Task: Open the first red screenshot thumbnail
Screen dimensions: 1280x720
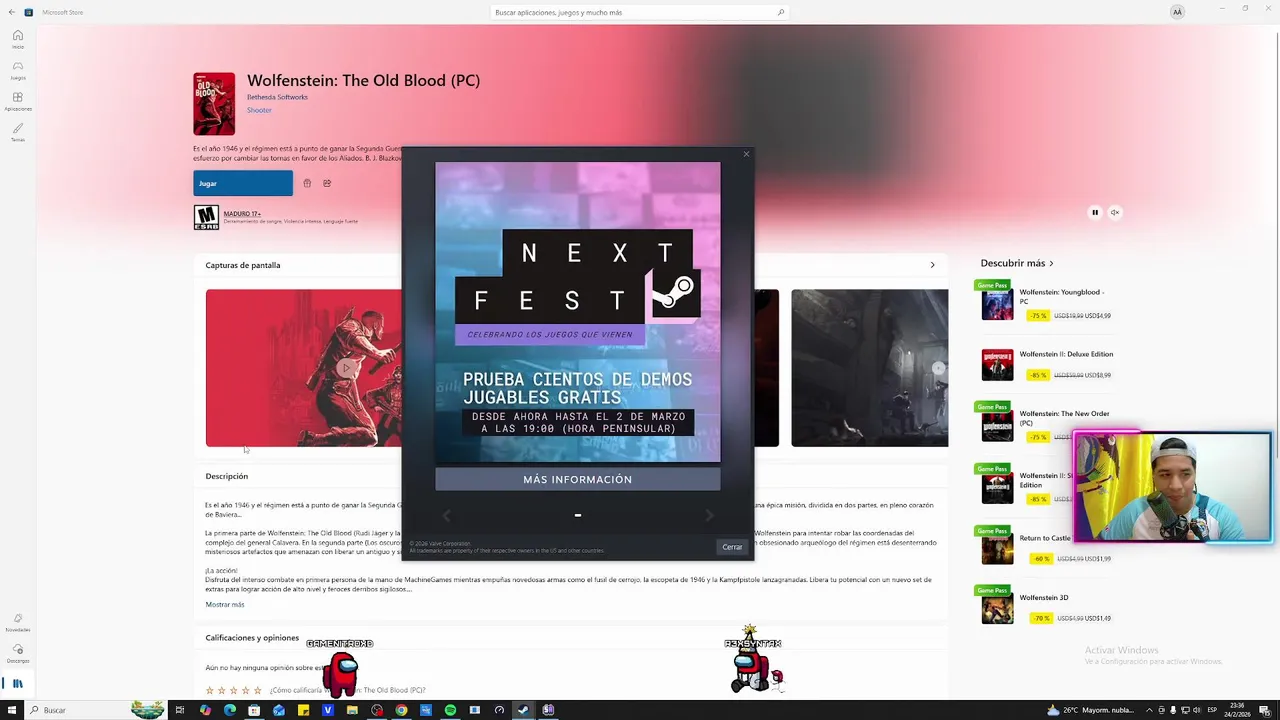Action: [x=303, y=368]
